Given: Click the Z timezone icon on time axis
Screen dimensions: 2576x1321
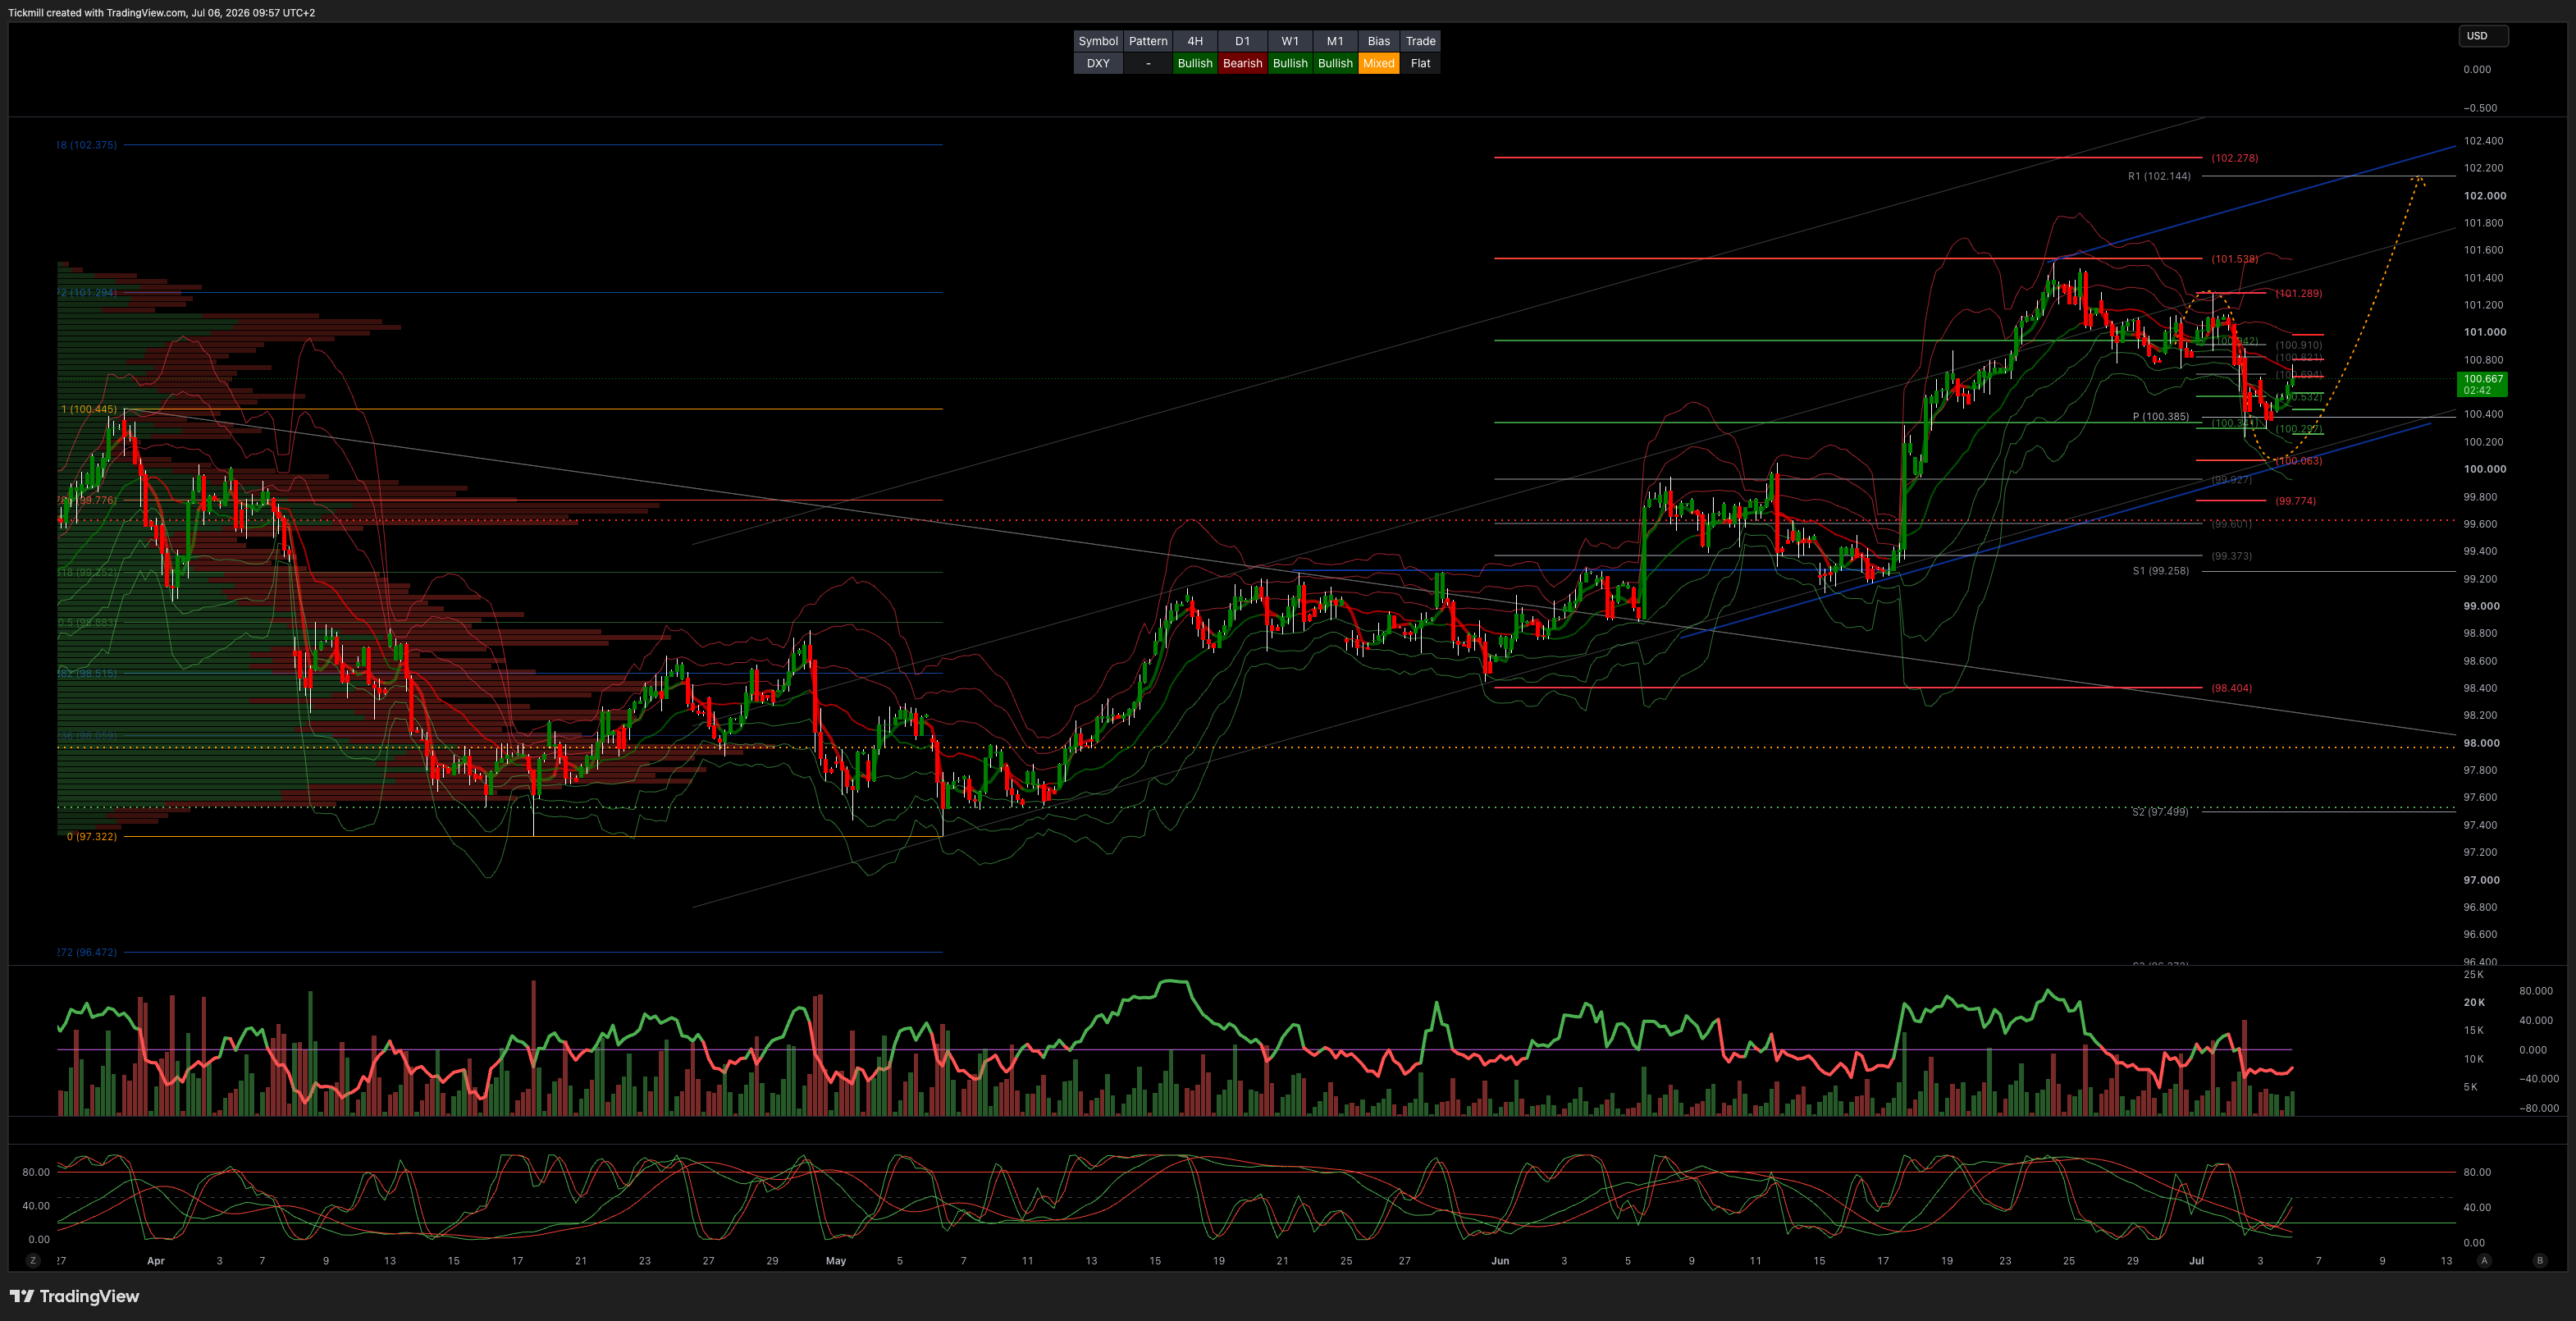Looking at the screenshot, I should [33, 1260].
